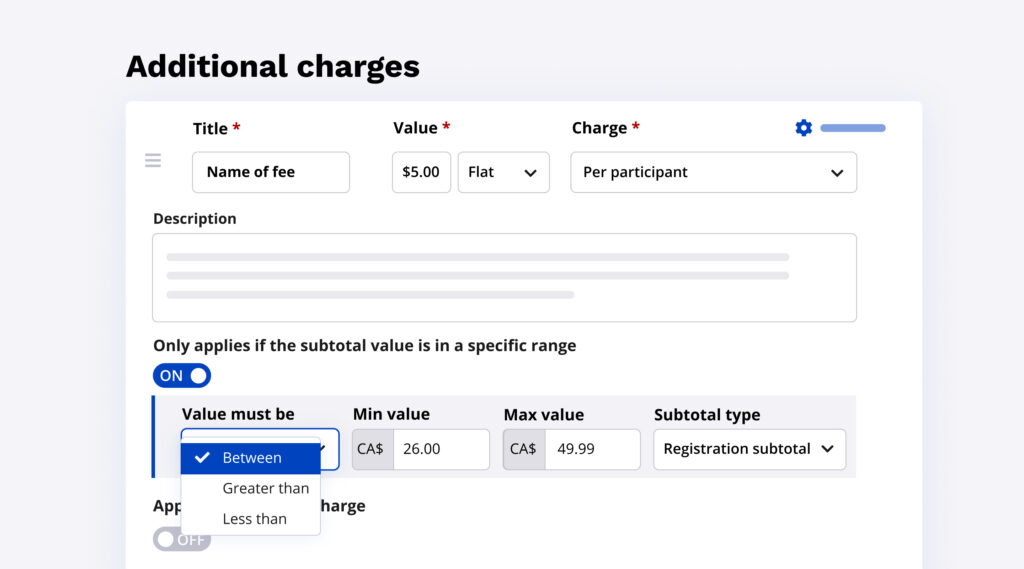Click the $5.00 value field
Screen dimensions: 1024x569
pyautogui.click(x=421, y=172)
